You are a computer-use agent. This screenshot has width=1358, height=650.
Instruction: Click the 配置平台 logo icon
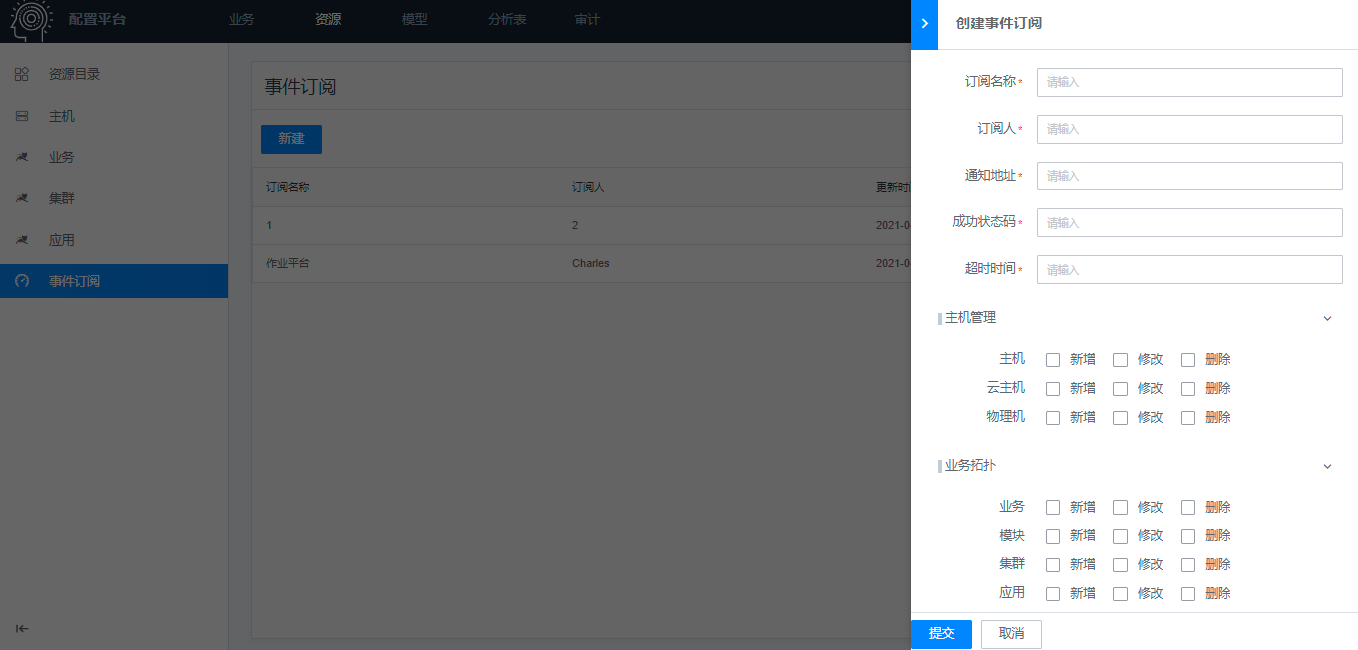coord(31,20)
